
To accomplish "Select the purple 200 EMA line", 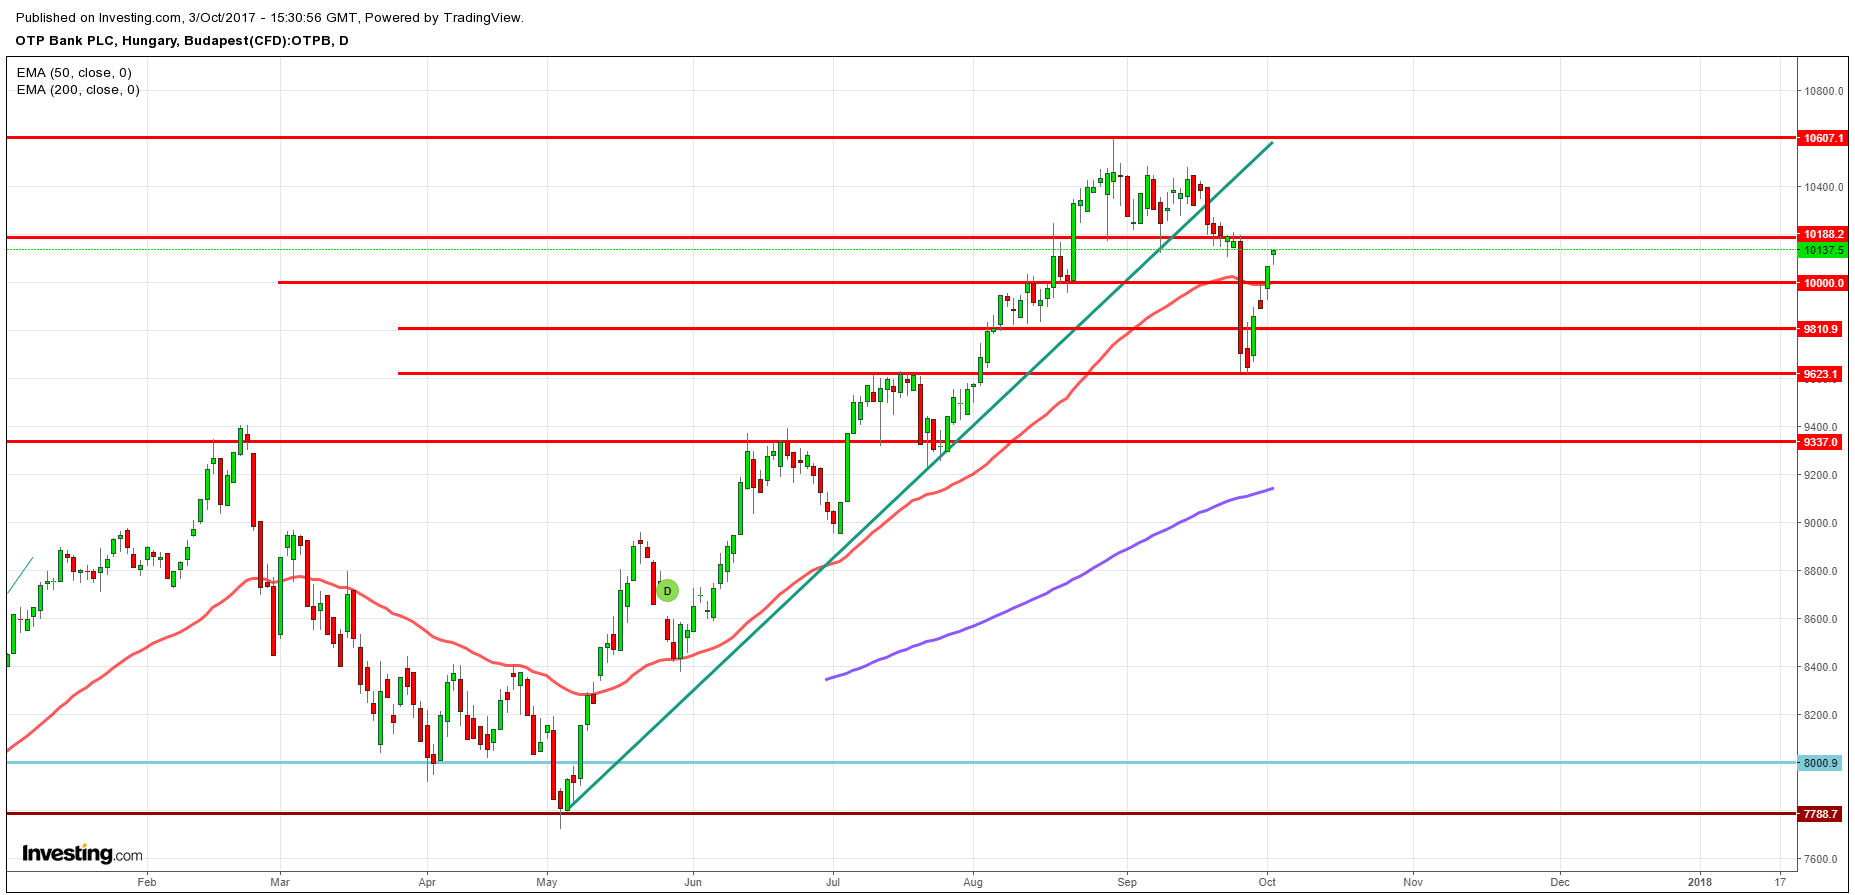I will (x=1050, y=592).
